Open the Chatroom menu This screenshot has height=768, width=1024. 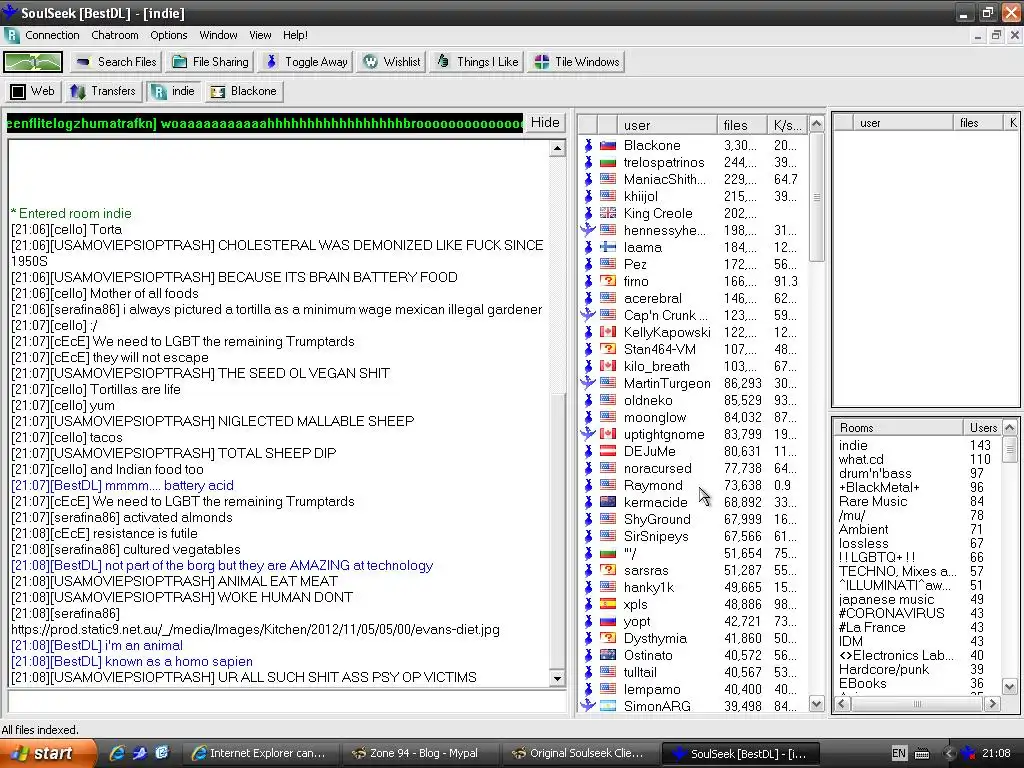pyautogui.click(x=114, y=35)
